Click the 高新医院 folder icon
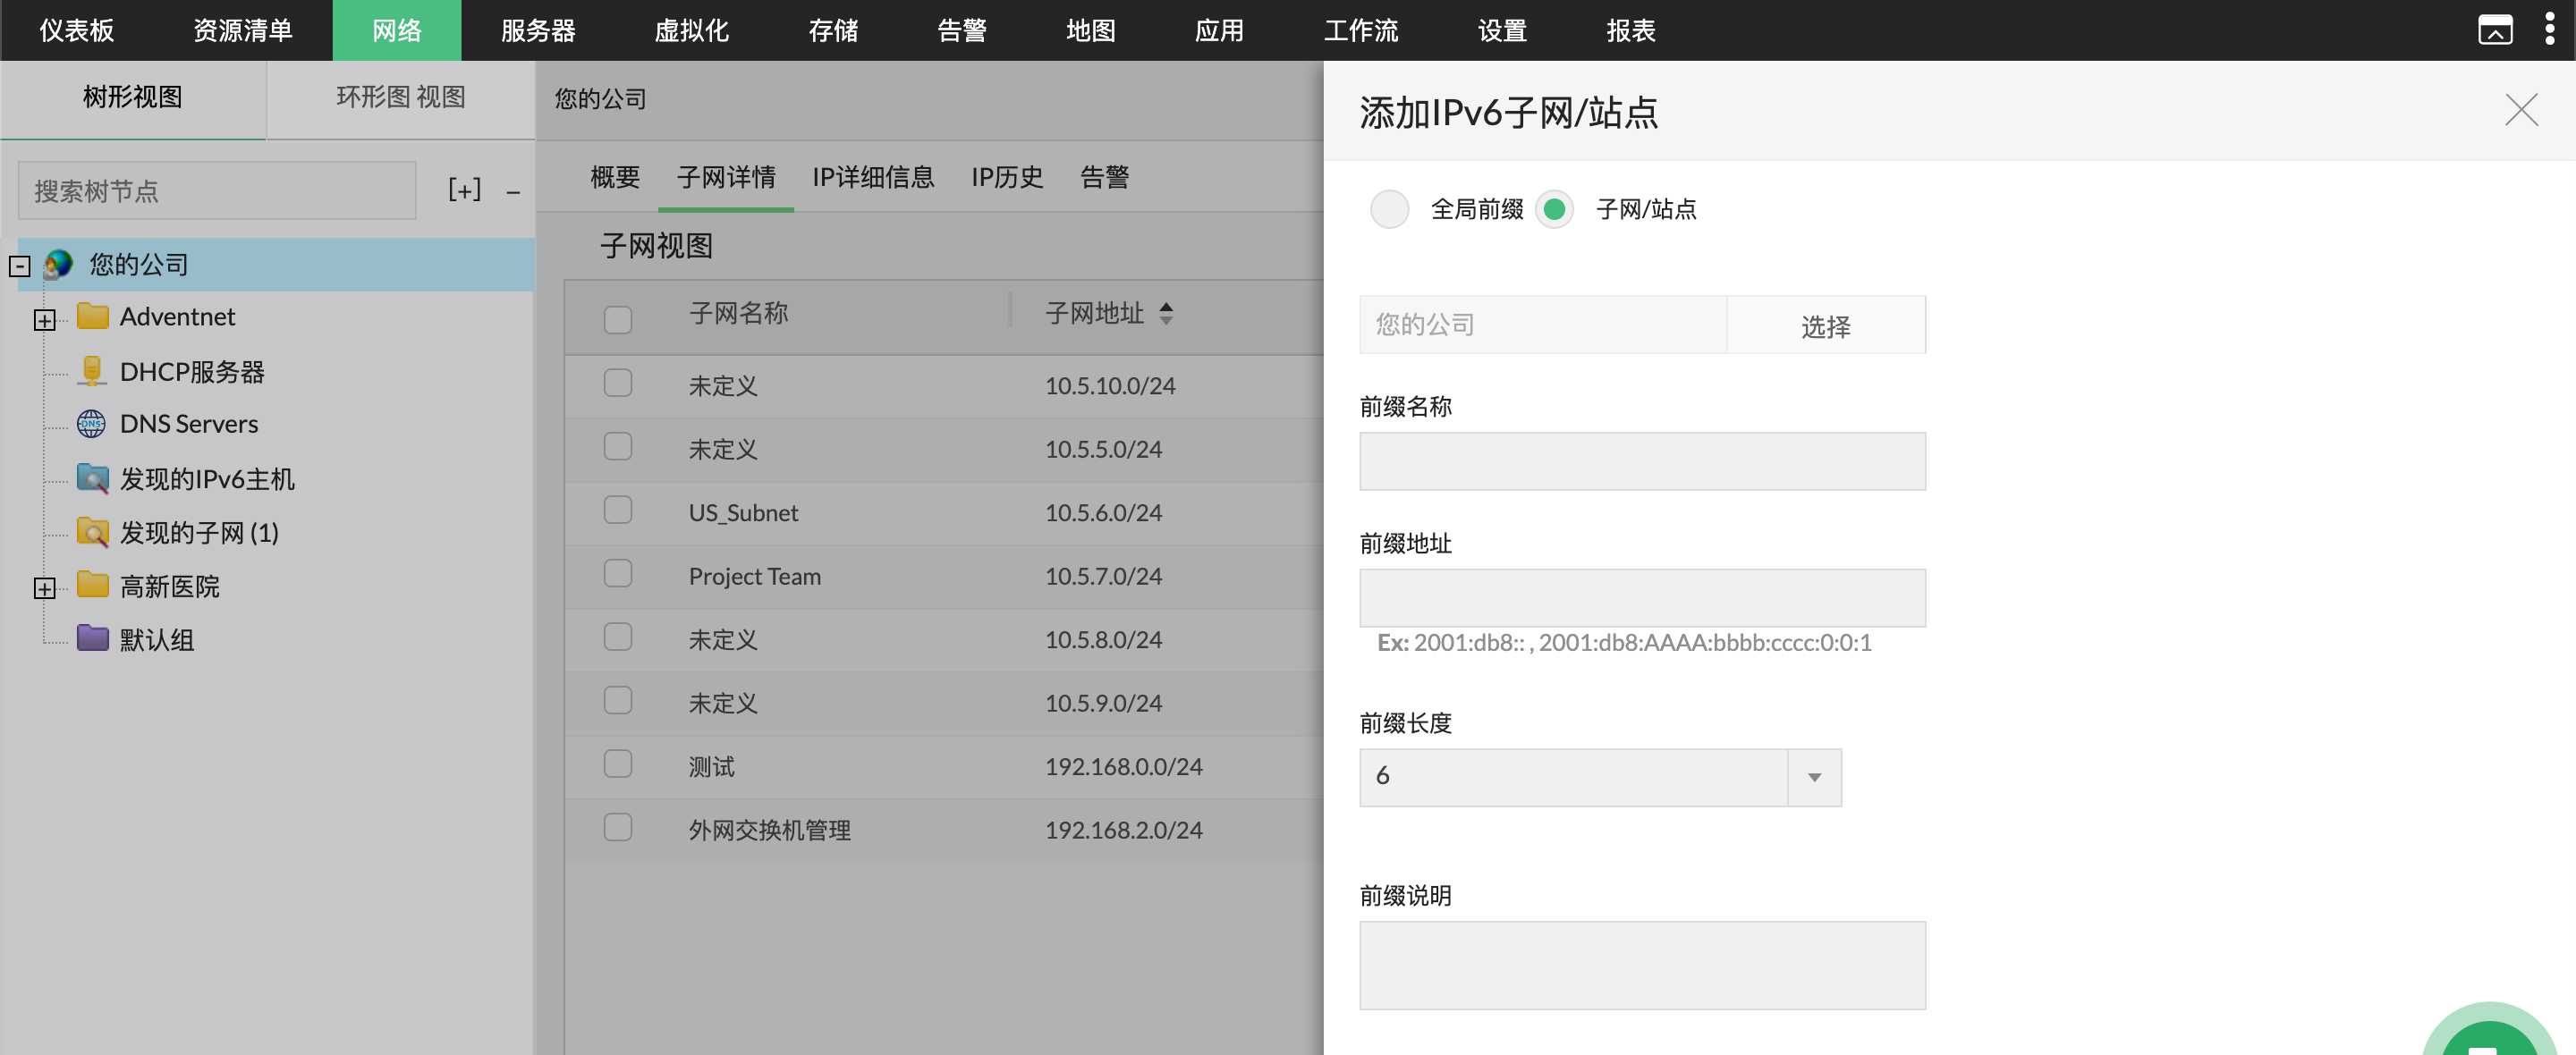Screen dimensions: 2576x1055 [x=93, y=584]
